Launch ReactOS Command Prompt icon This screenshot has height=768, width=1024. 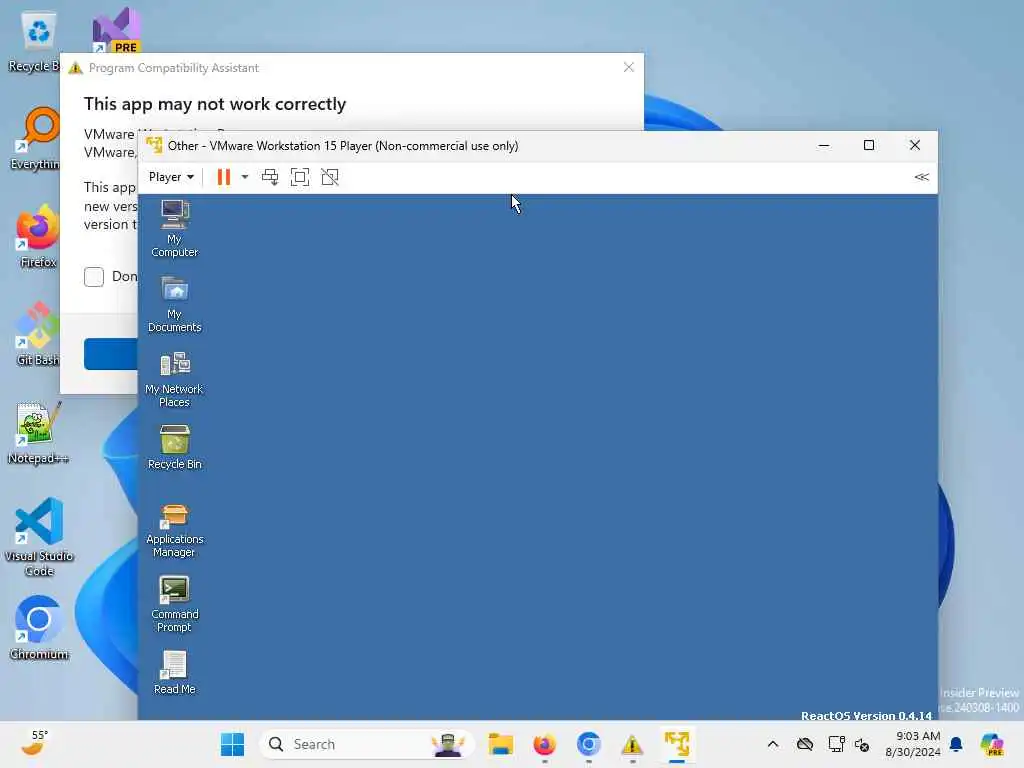point(174,604)
